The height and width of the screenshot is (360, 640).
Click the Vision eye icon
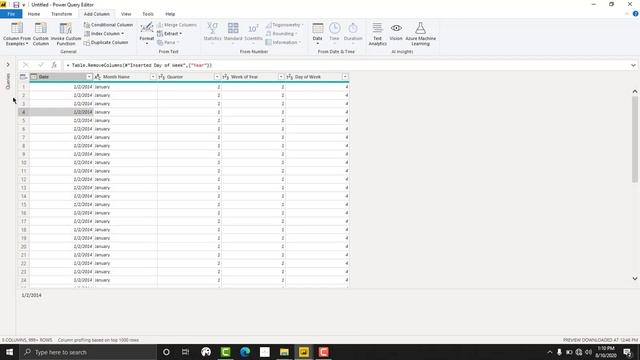[x=396, y=28]
